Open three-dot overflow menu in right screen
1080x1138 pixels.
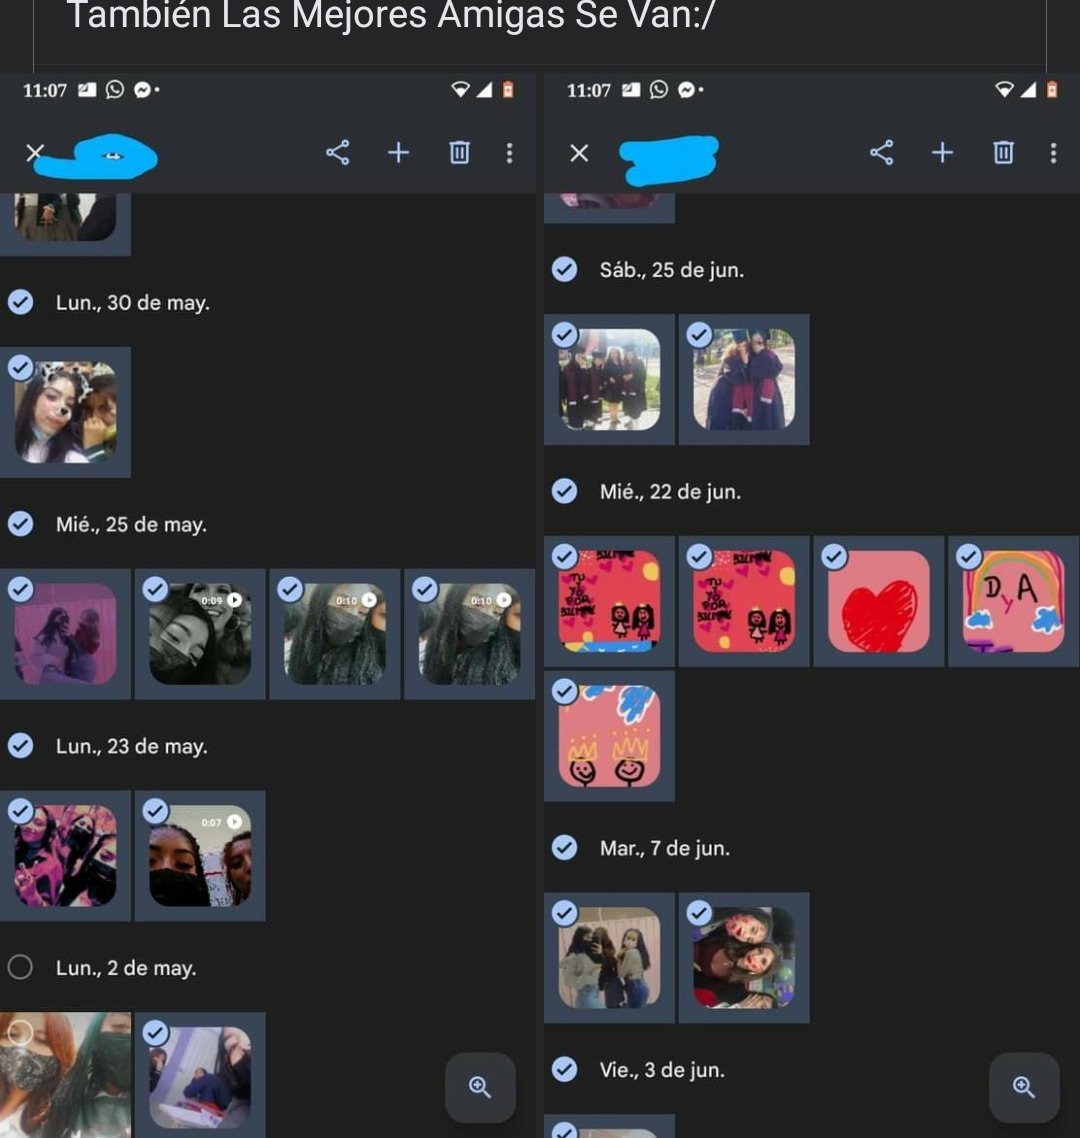1053,152
